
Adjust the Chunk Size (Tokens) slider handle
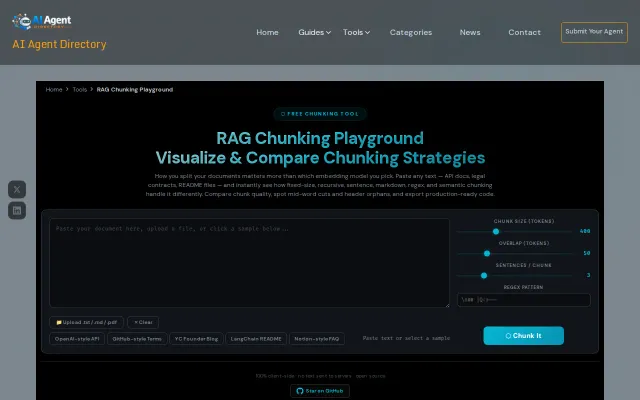point(496,231)
